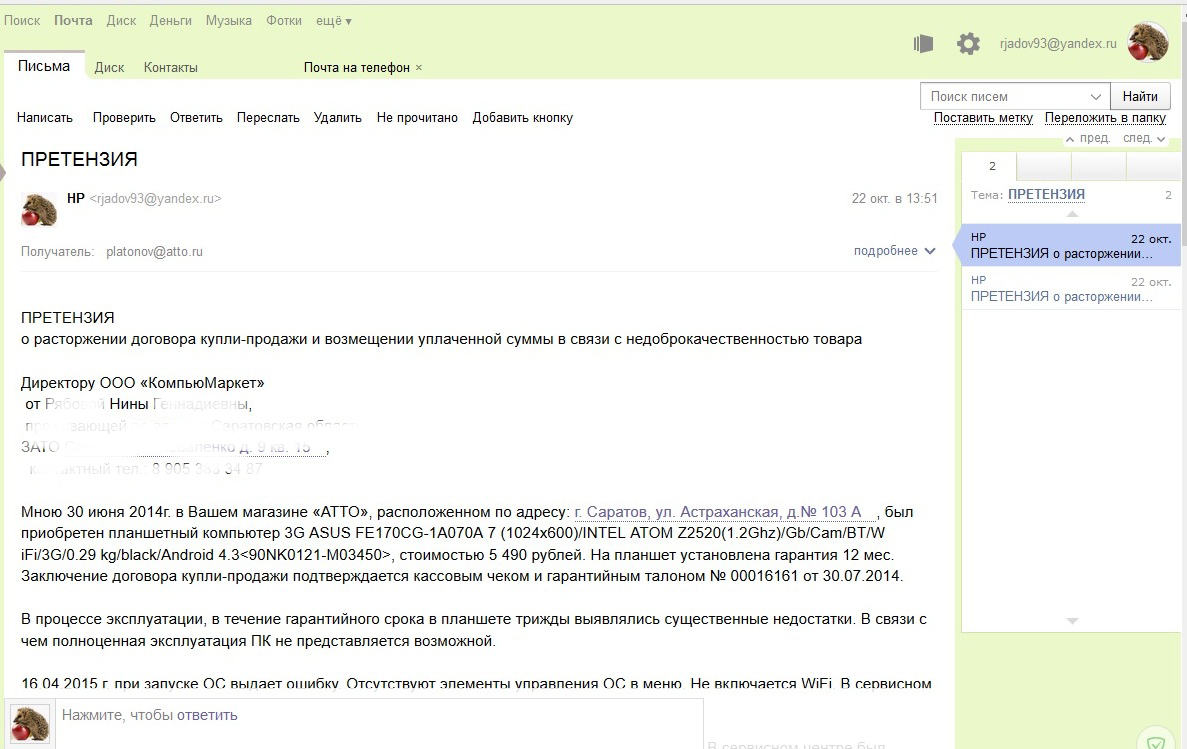Image resolution: width=1187 pixels, height=749 pixels.
Task: Click the up arrow above the thread list
Action: tap(1071, 214)
